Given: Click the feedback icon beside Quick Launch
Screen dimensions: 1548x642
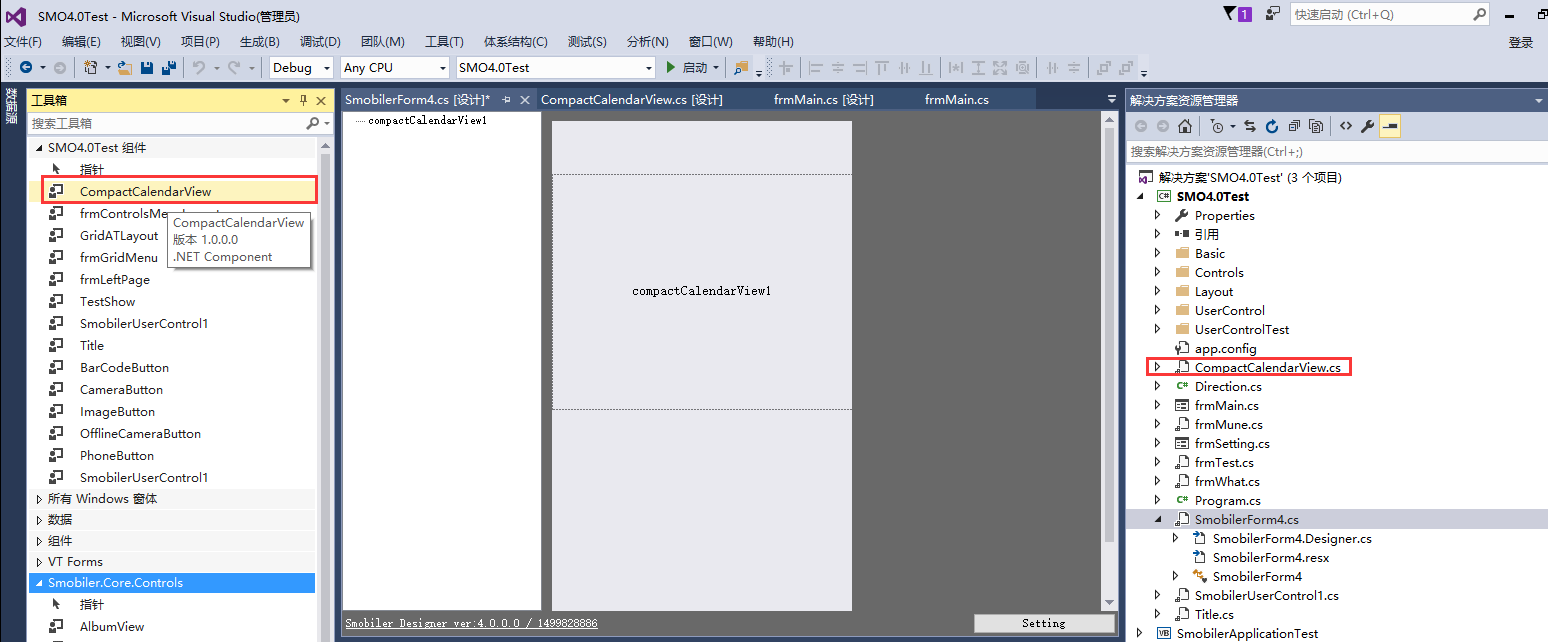Looking at the screenshot, I should (x=1272, y=14).
